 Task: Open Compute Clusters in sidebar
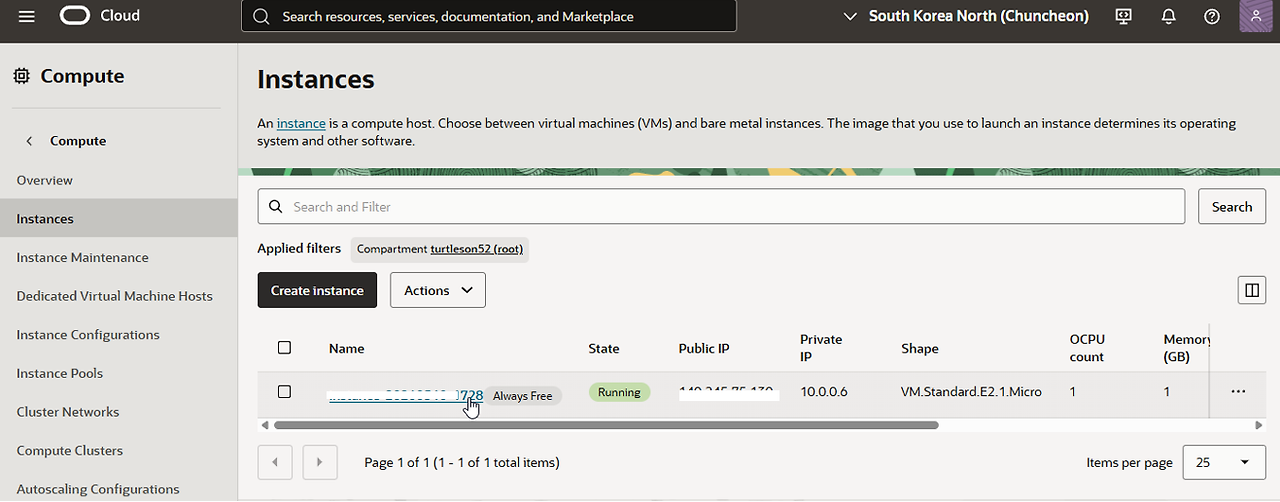[70, 450]
